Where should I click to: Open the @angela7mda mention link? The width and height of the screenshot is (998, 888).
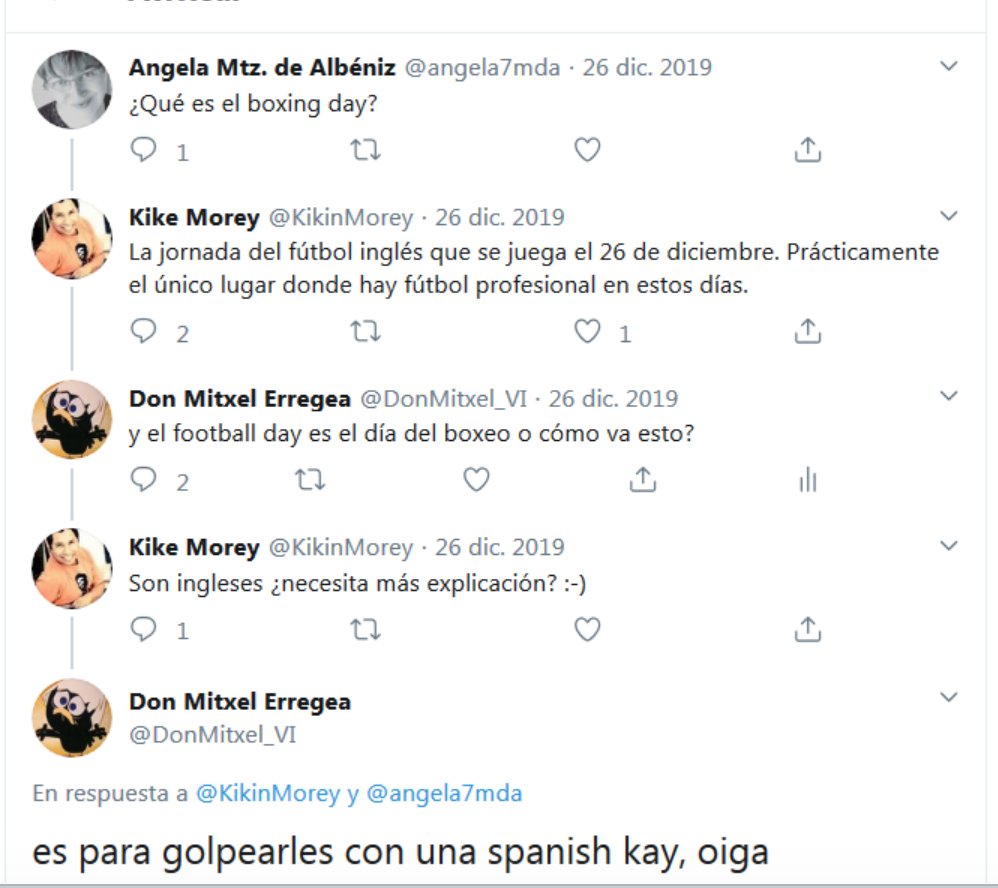pos(444,793)
